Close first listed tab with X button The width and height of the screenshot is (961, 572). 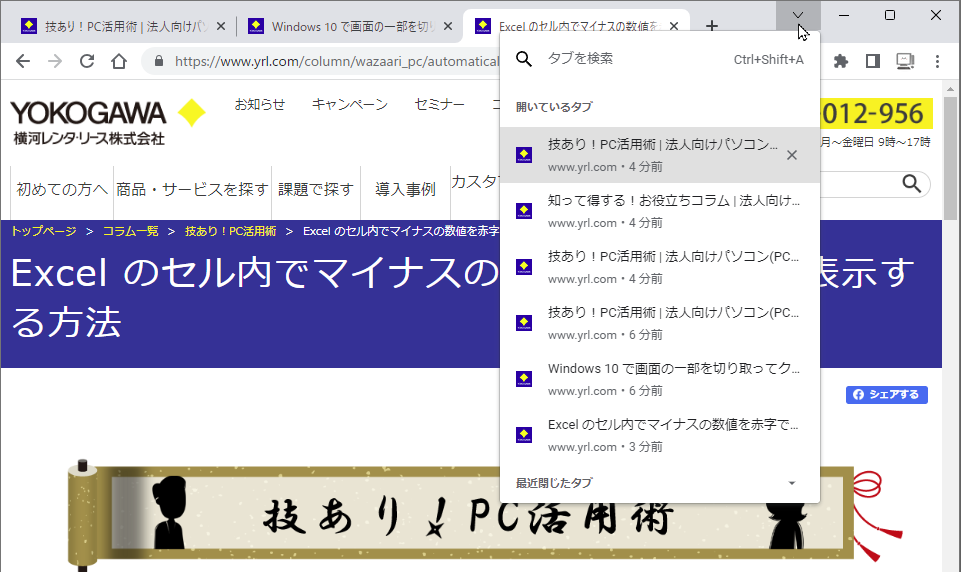[792, 155]
